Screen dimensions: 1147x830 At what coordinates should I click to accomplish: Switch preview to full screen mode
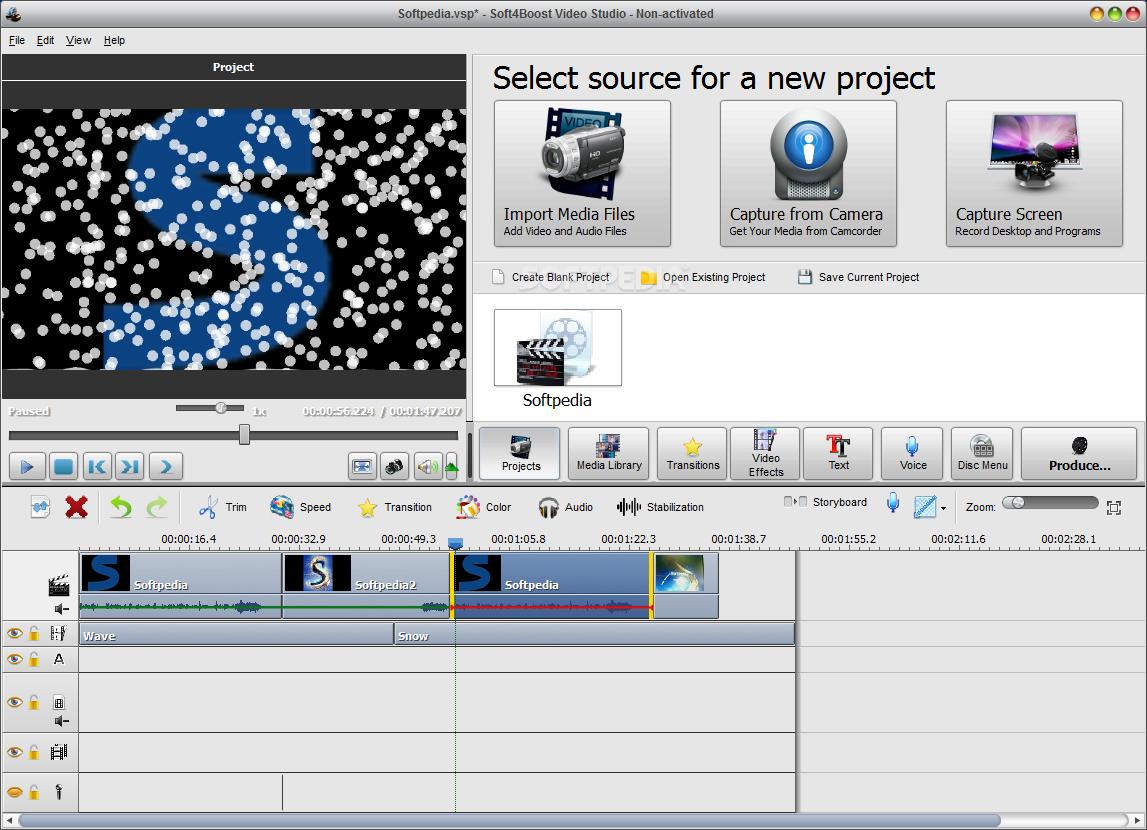coord(362,467)
